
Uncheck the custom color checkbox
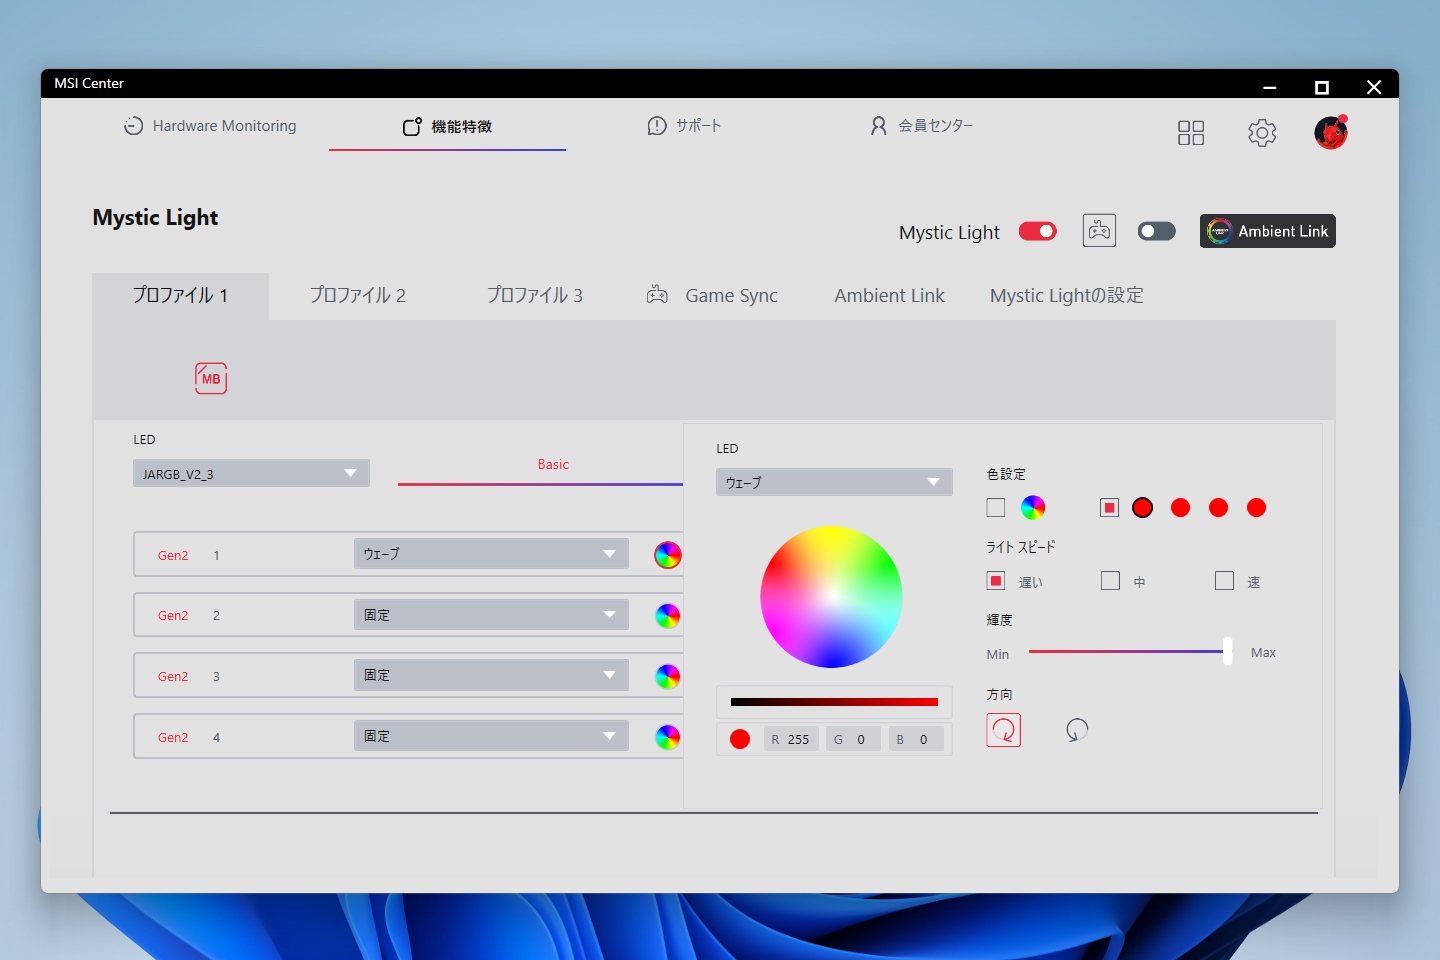point(1109,508)
